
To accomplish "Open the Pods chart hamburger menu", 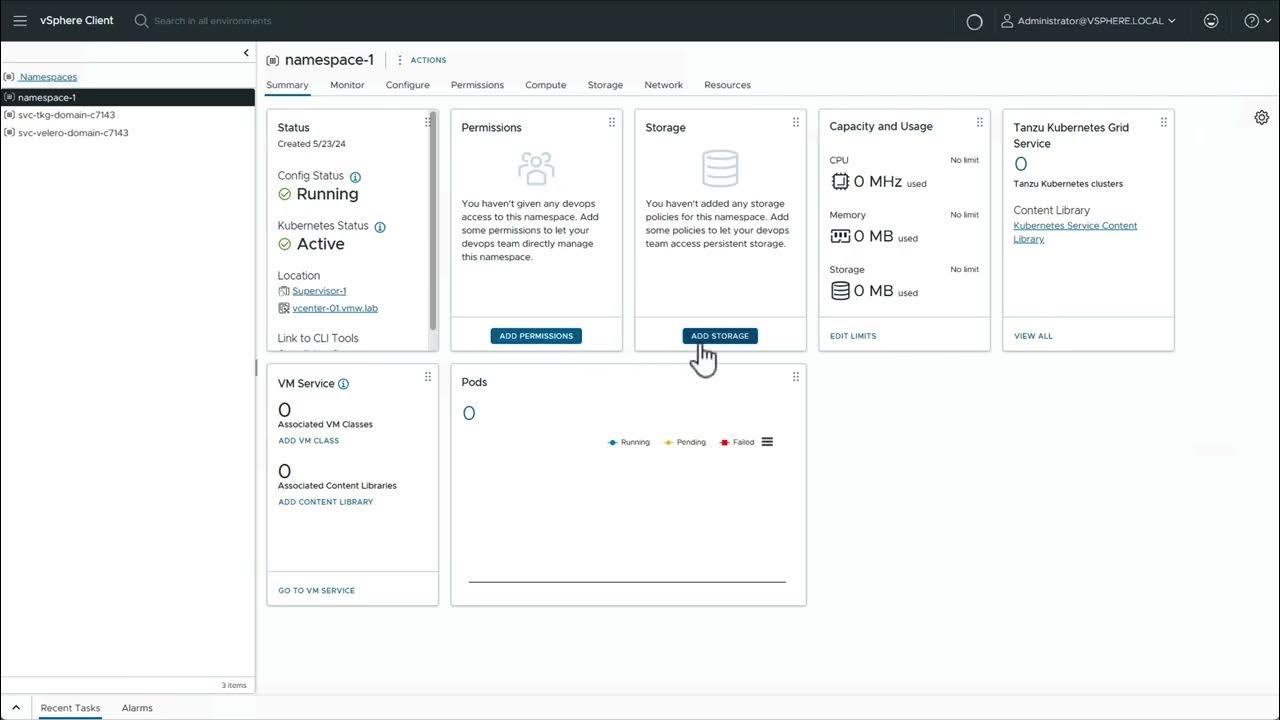I will [767, 442].
